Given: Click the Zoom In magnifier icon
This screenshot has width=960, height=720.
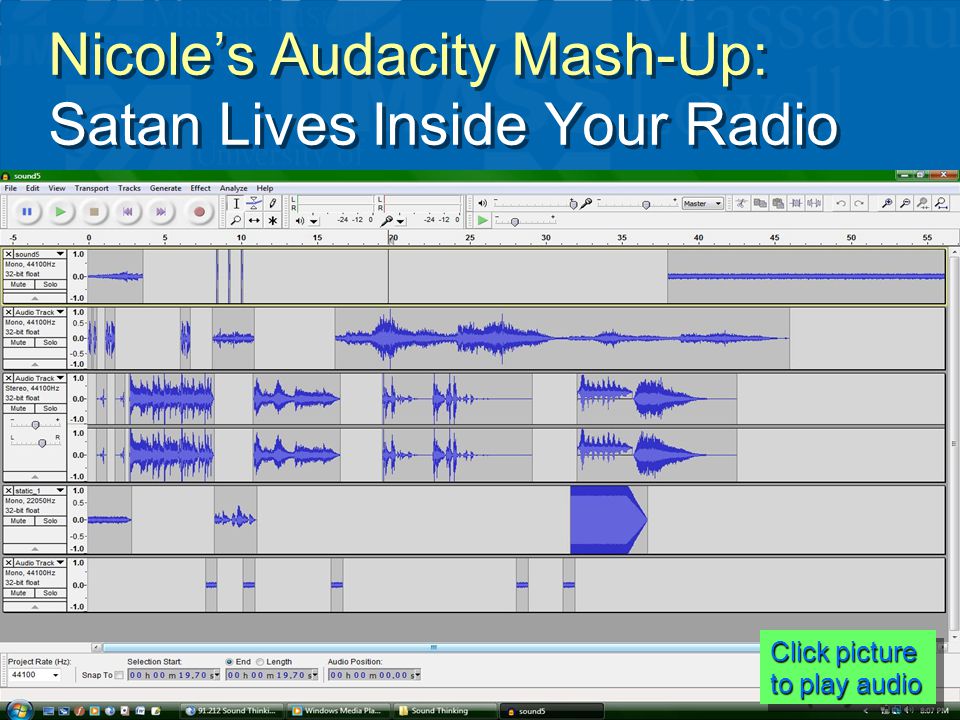Looking at the screenshot, I should pyautogui.click(x=887, y=203).
